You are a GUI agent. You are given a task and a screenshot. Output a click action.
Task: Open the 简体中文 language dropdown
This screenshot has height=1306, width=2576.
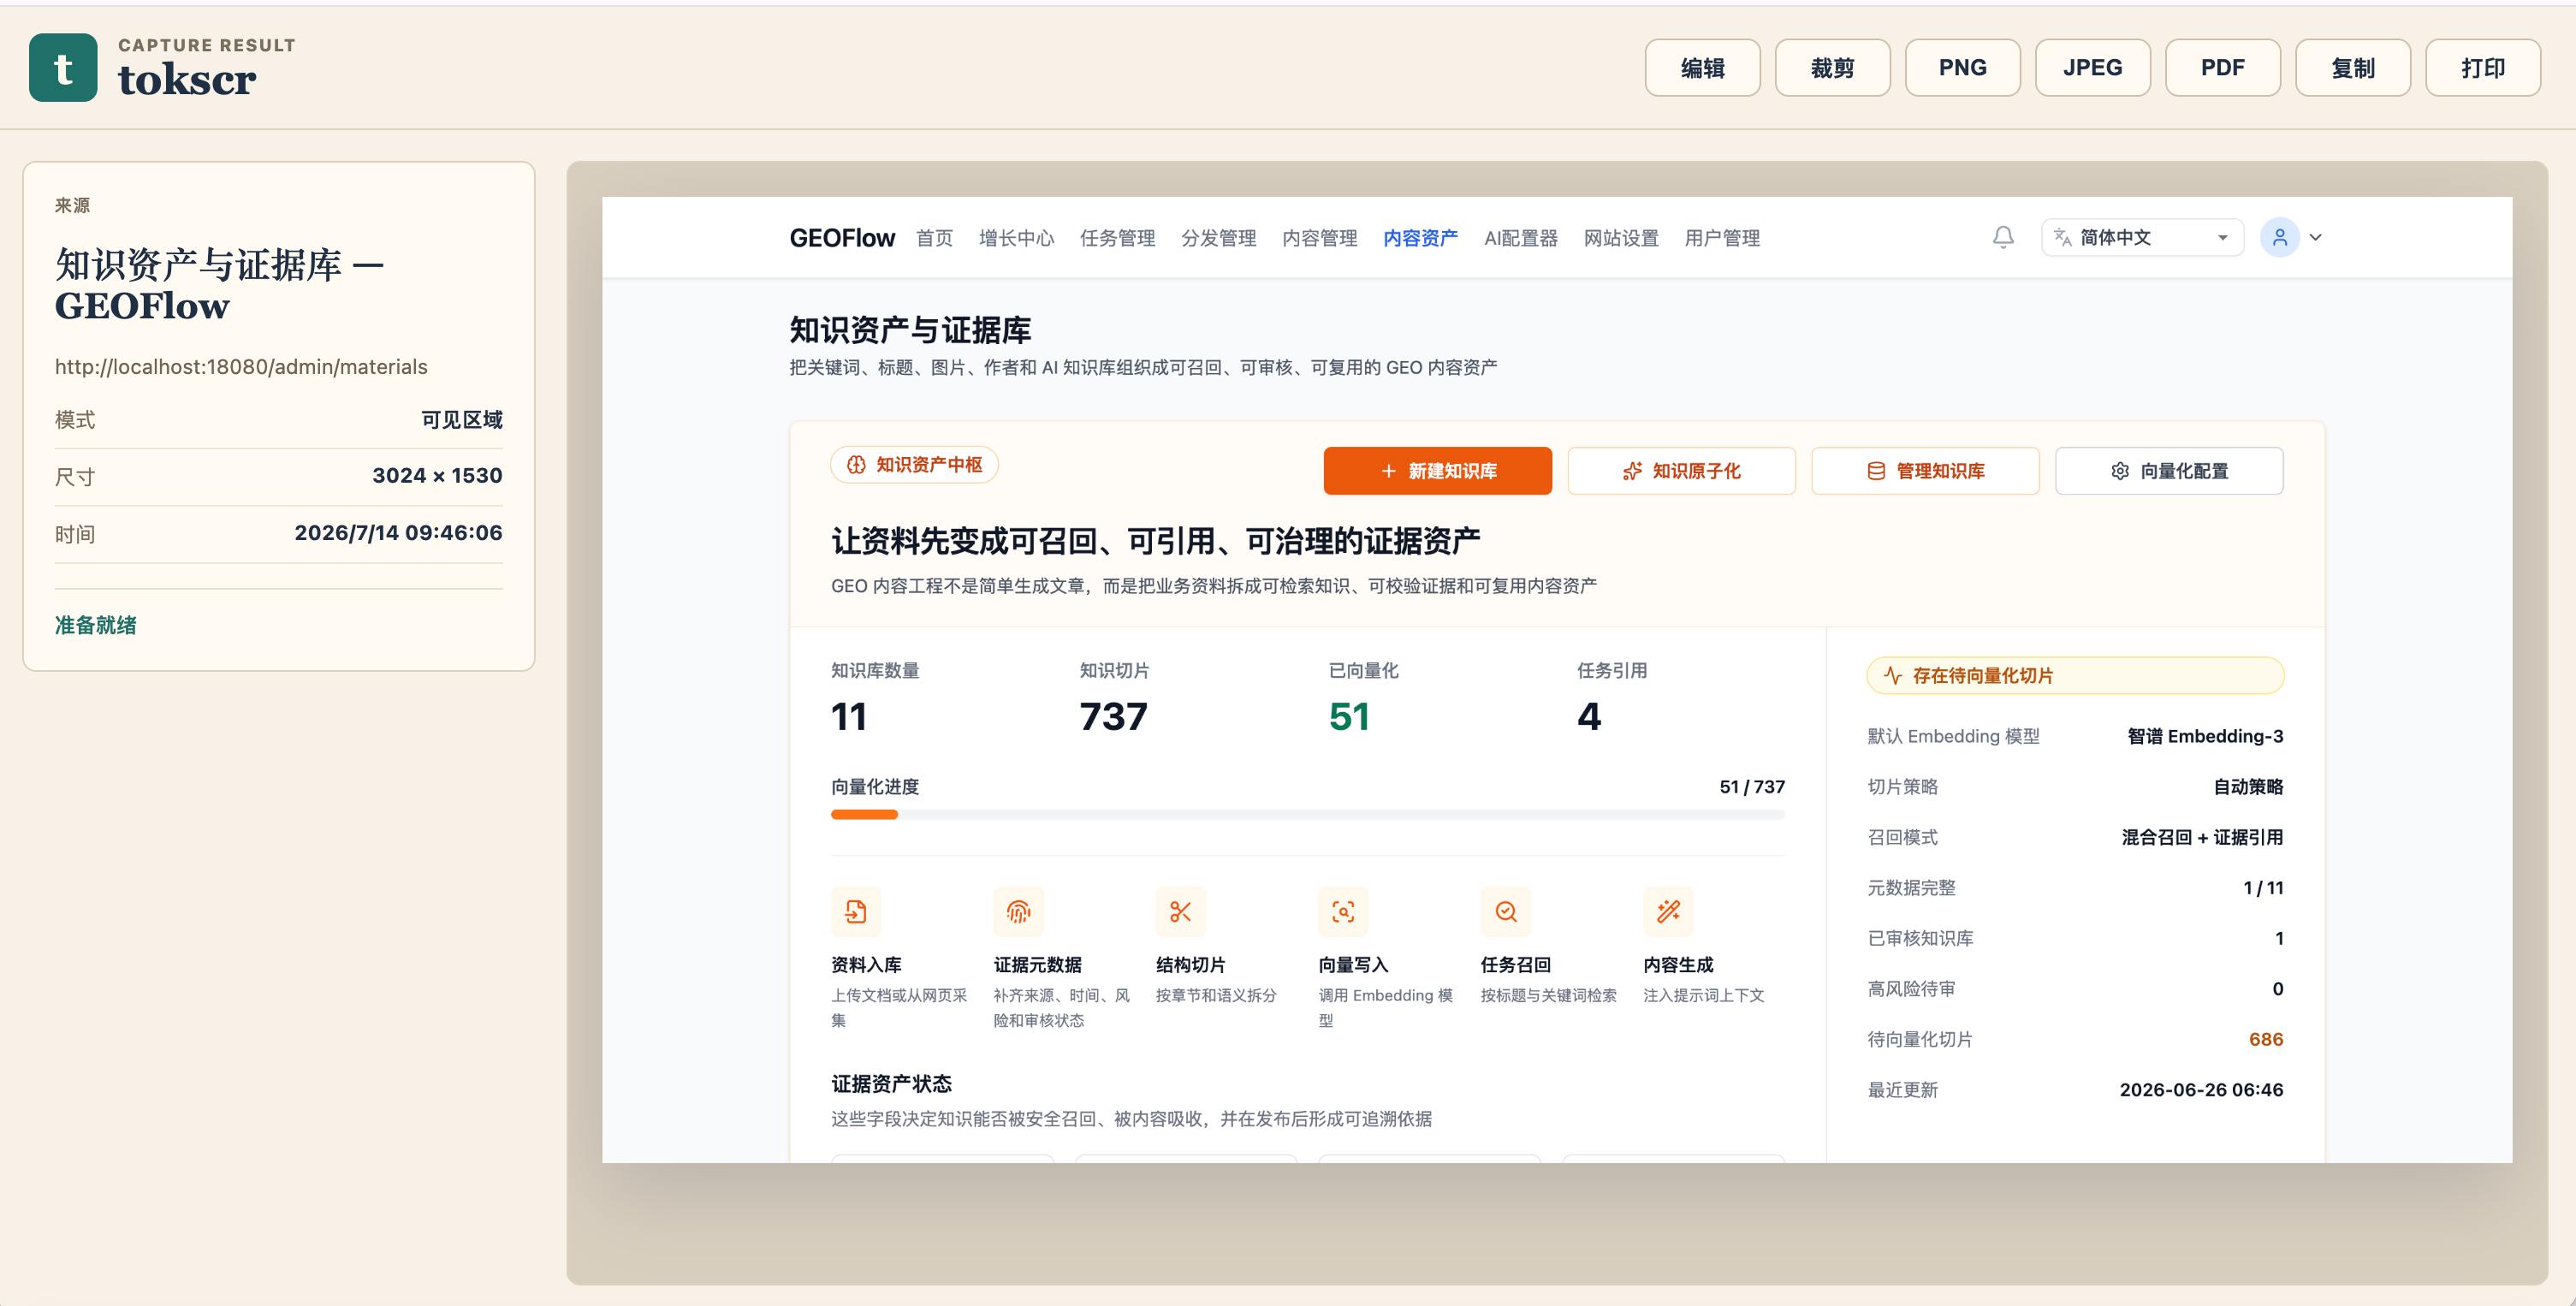tap(2142, 238)
